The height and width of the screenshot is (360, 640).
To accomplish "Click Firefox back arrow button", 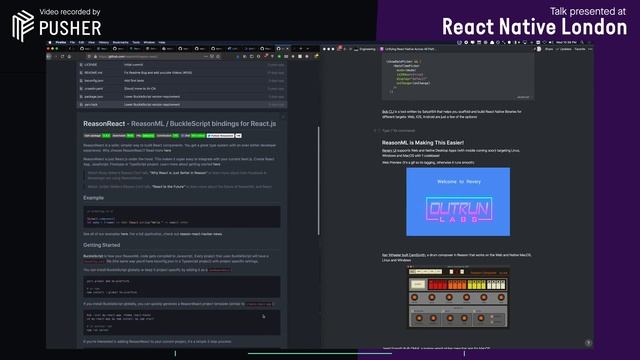I will (x=49, y=56).
